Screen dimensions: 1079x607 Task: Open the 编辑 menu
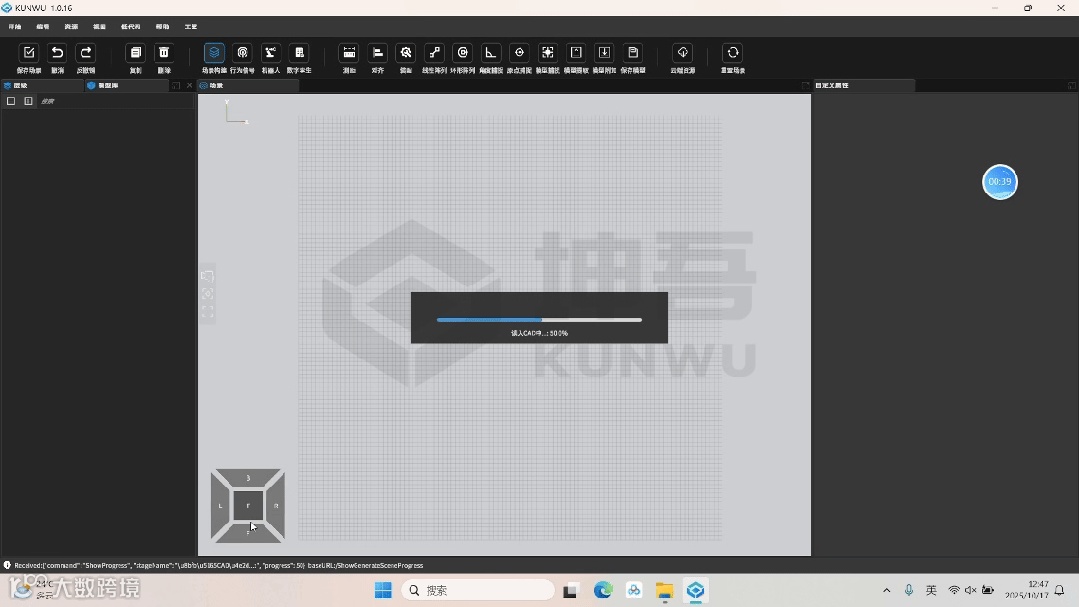43,27
